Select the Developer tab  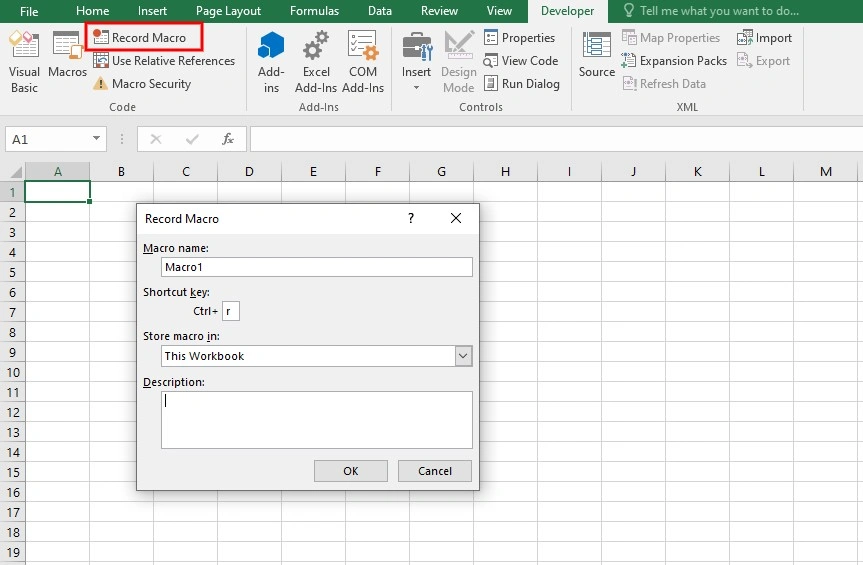click(x=567, y=11)
